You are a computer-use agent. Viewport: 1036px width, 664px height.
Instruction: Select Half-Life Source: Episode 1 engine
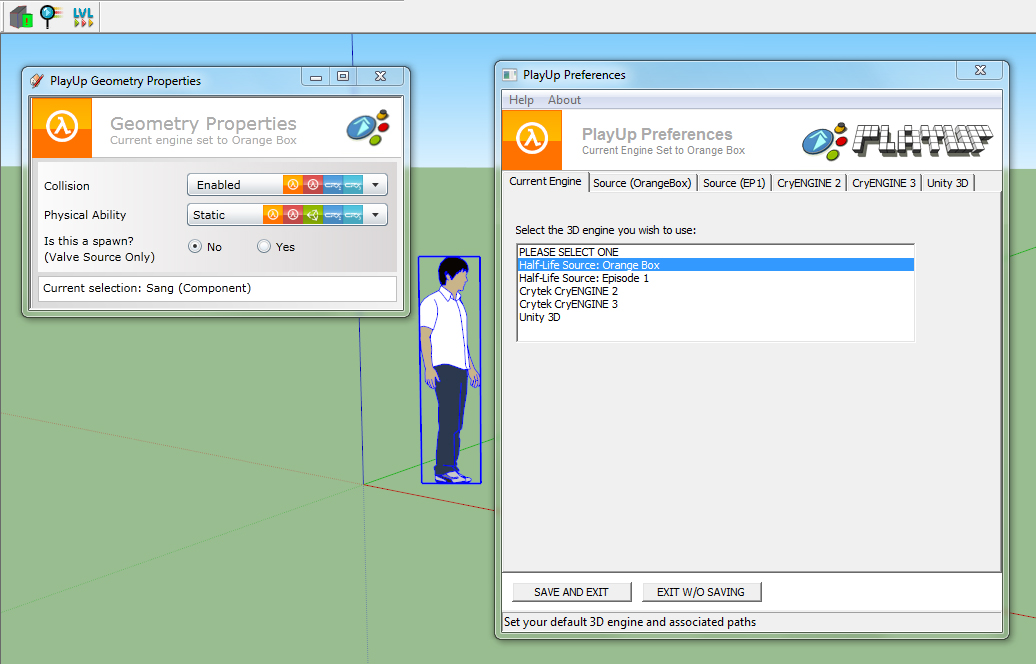pos(716,278)
